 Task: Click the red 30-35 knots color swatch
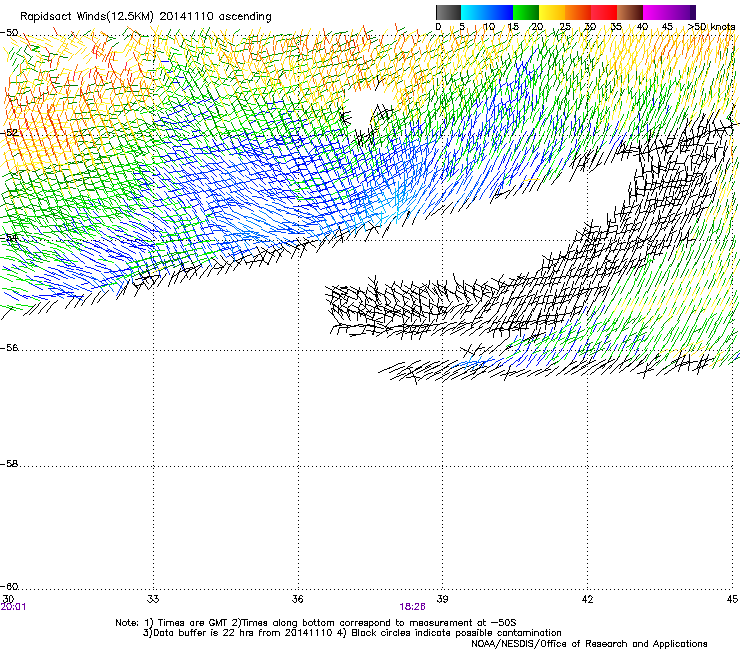pyautogui.click(x=604, y=12)
